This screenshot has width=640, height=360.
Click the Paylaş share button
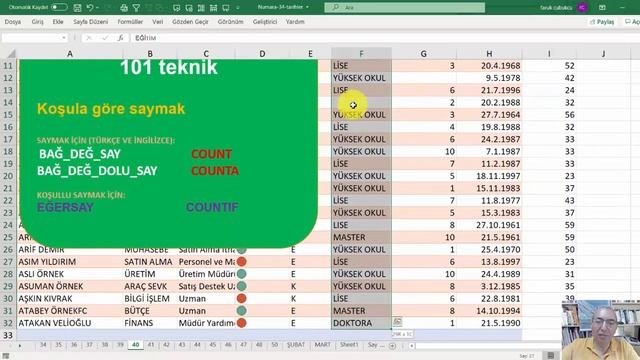pos(602,22)
